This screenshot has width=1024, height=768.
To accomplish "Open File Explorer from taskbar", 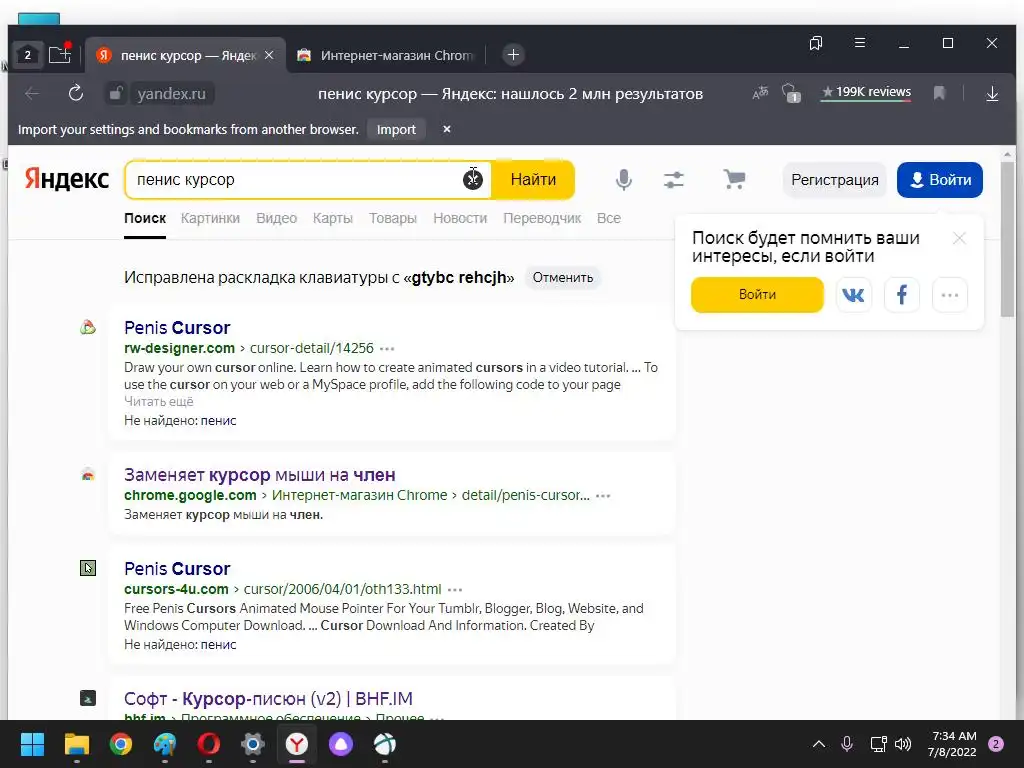I will [76, 744].
